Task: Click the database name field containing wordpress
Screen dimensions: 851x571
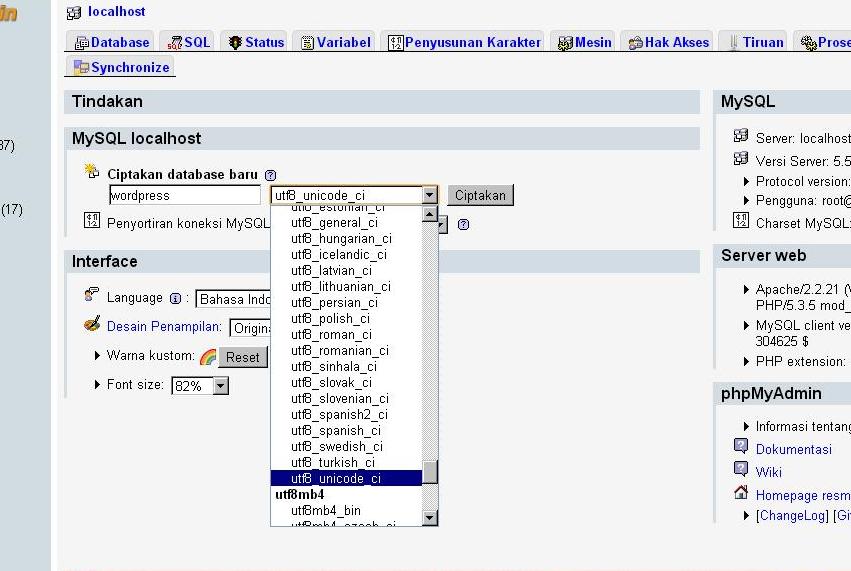Action: (185, 195)
